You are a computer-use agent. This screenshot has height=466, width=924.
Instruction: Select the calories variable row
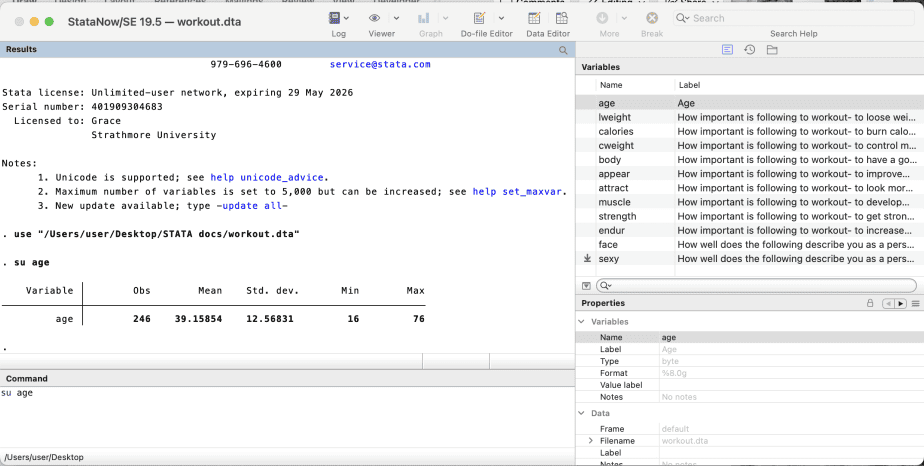click(750, 131)
